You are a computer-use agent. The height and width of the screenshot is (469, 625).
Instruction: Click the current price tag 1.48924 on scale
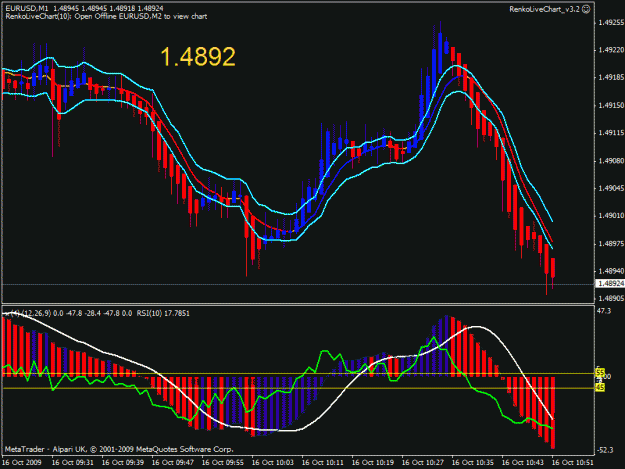(x=611, y=283)
